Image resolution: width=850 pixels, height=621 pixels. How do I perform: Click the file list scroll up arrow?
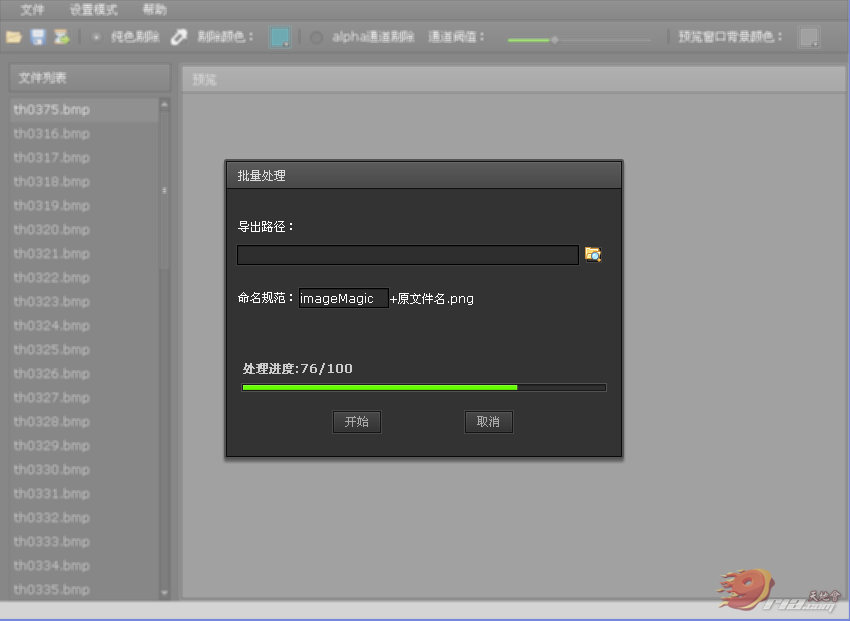[x=164, y=104]
